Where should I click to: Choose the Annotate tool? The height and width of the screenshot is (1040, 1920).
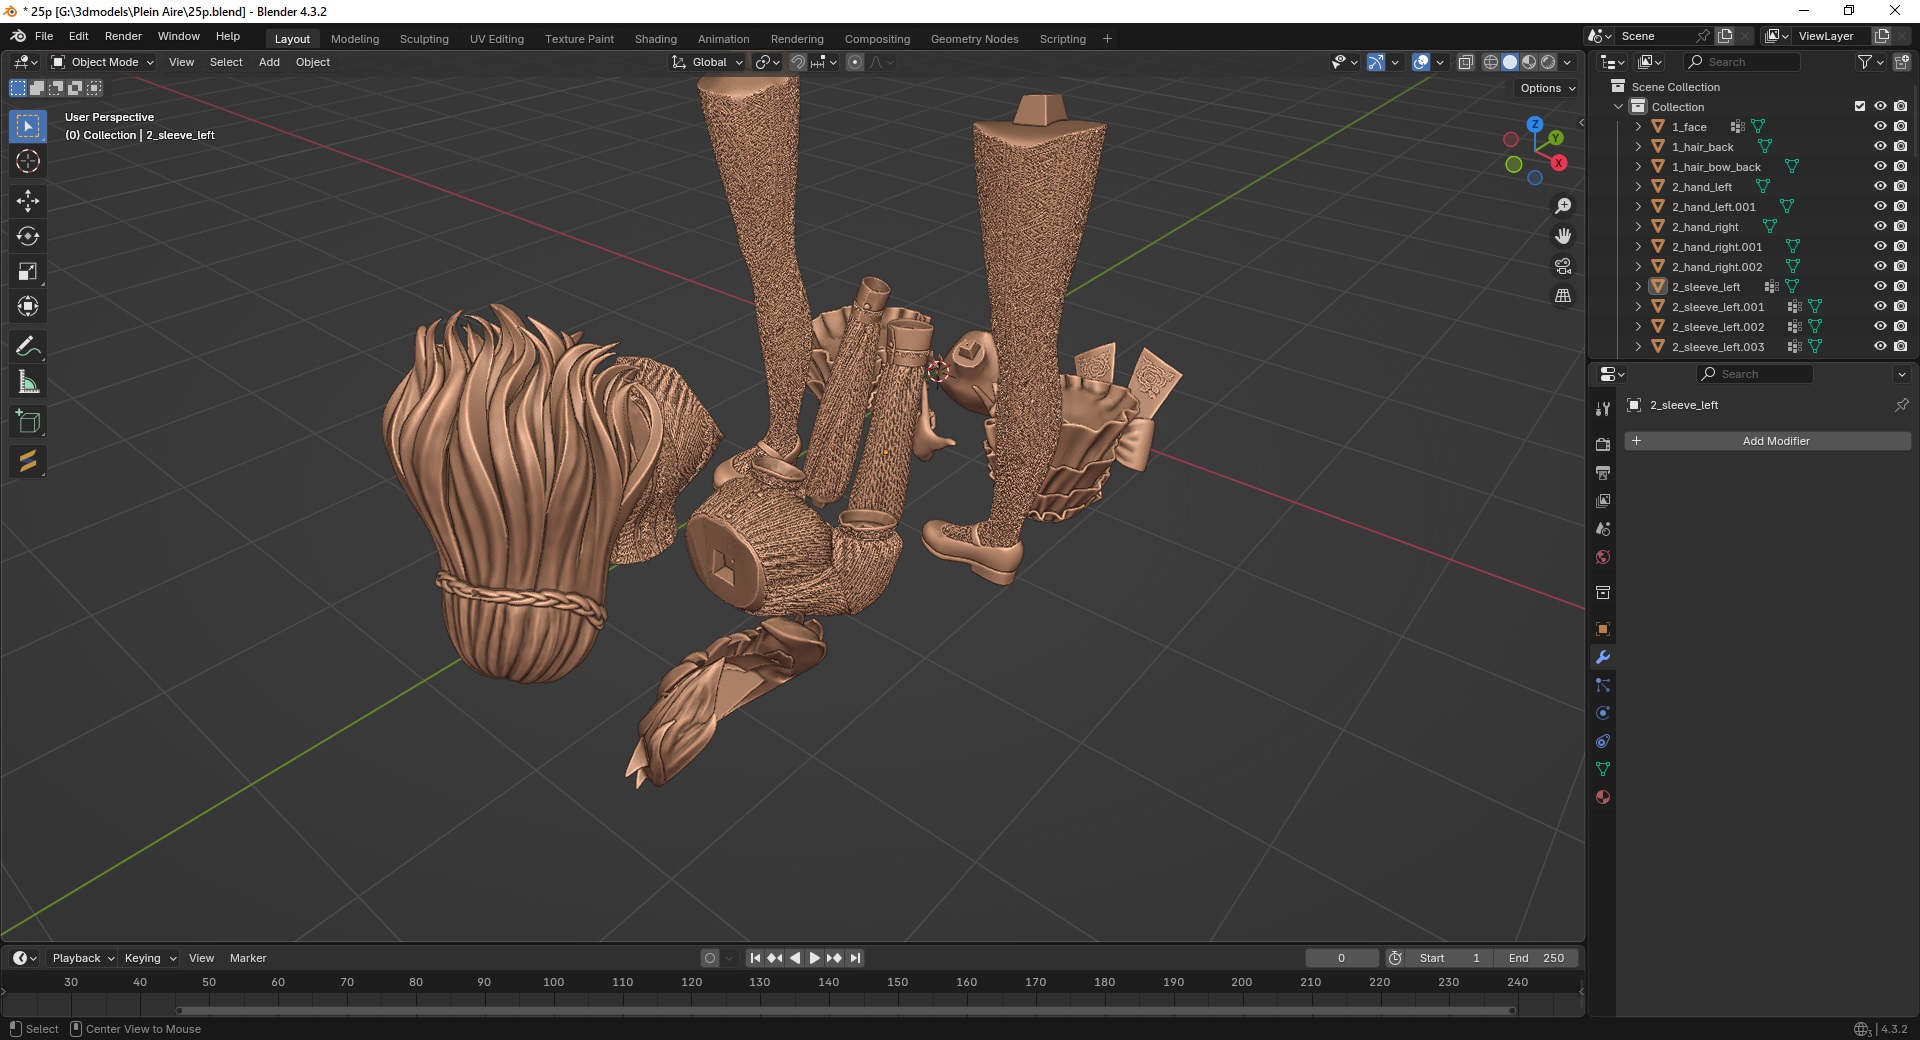pos(28,347)
